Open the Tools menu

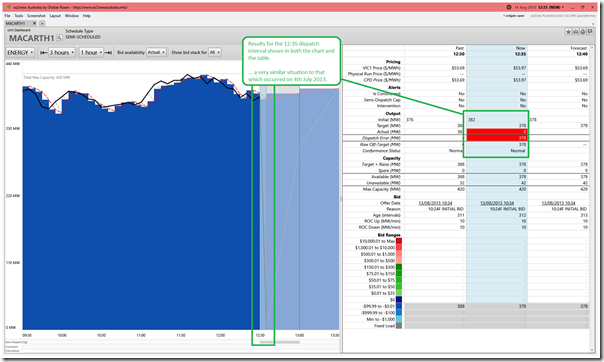19,16
